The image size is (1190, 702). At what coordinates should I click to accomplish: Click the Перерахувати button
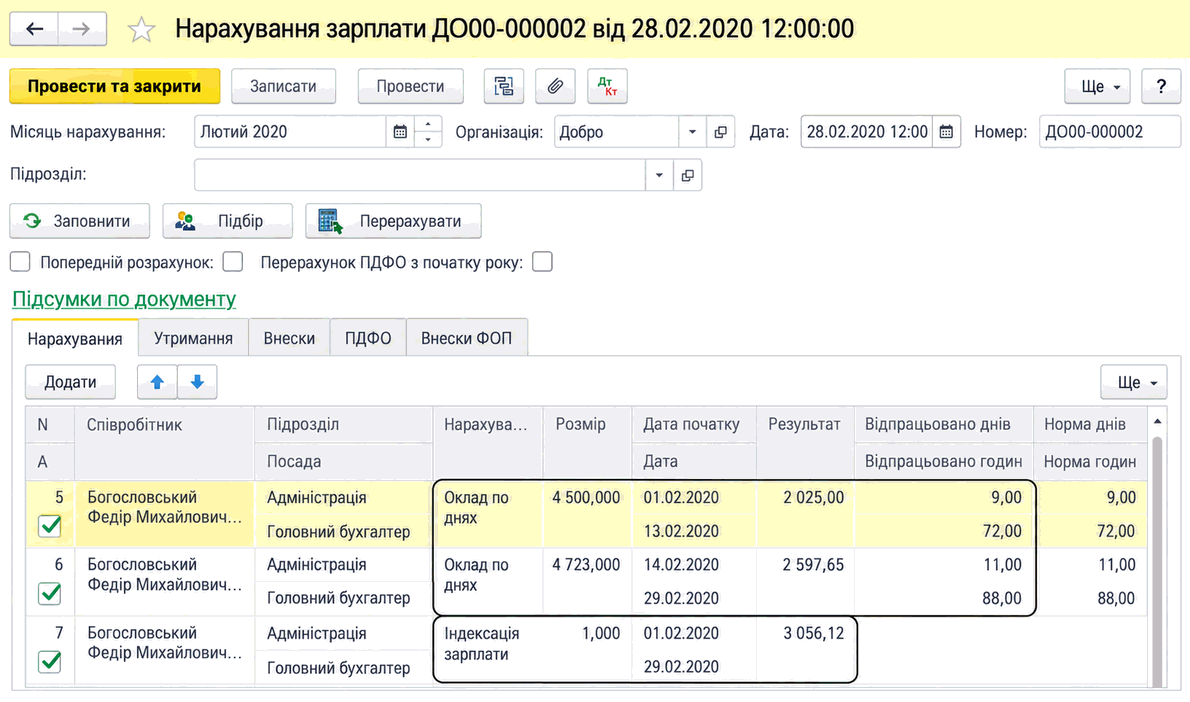click(393, 221)
